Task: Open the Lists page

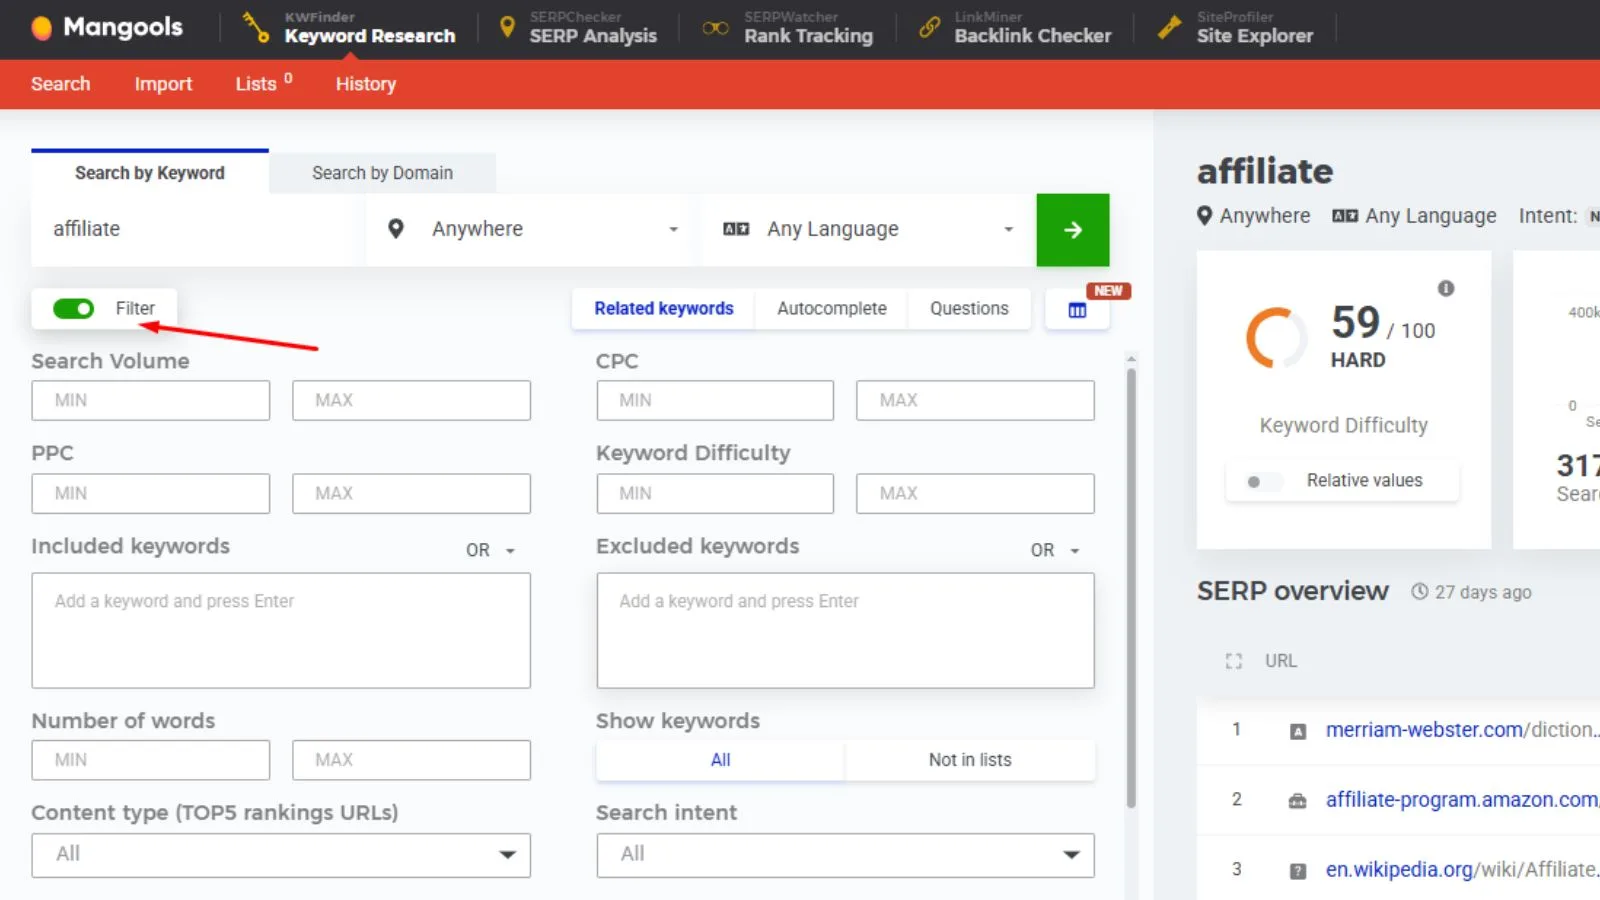Action: coord(264,83)
